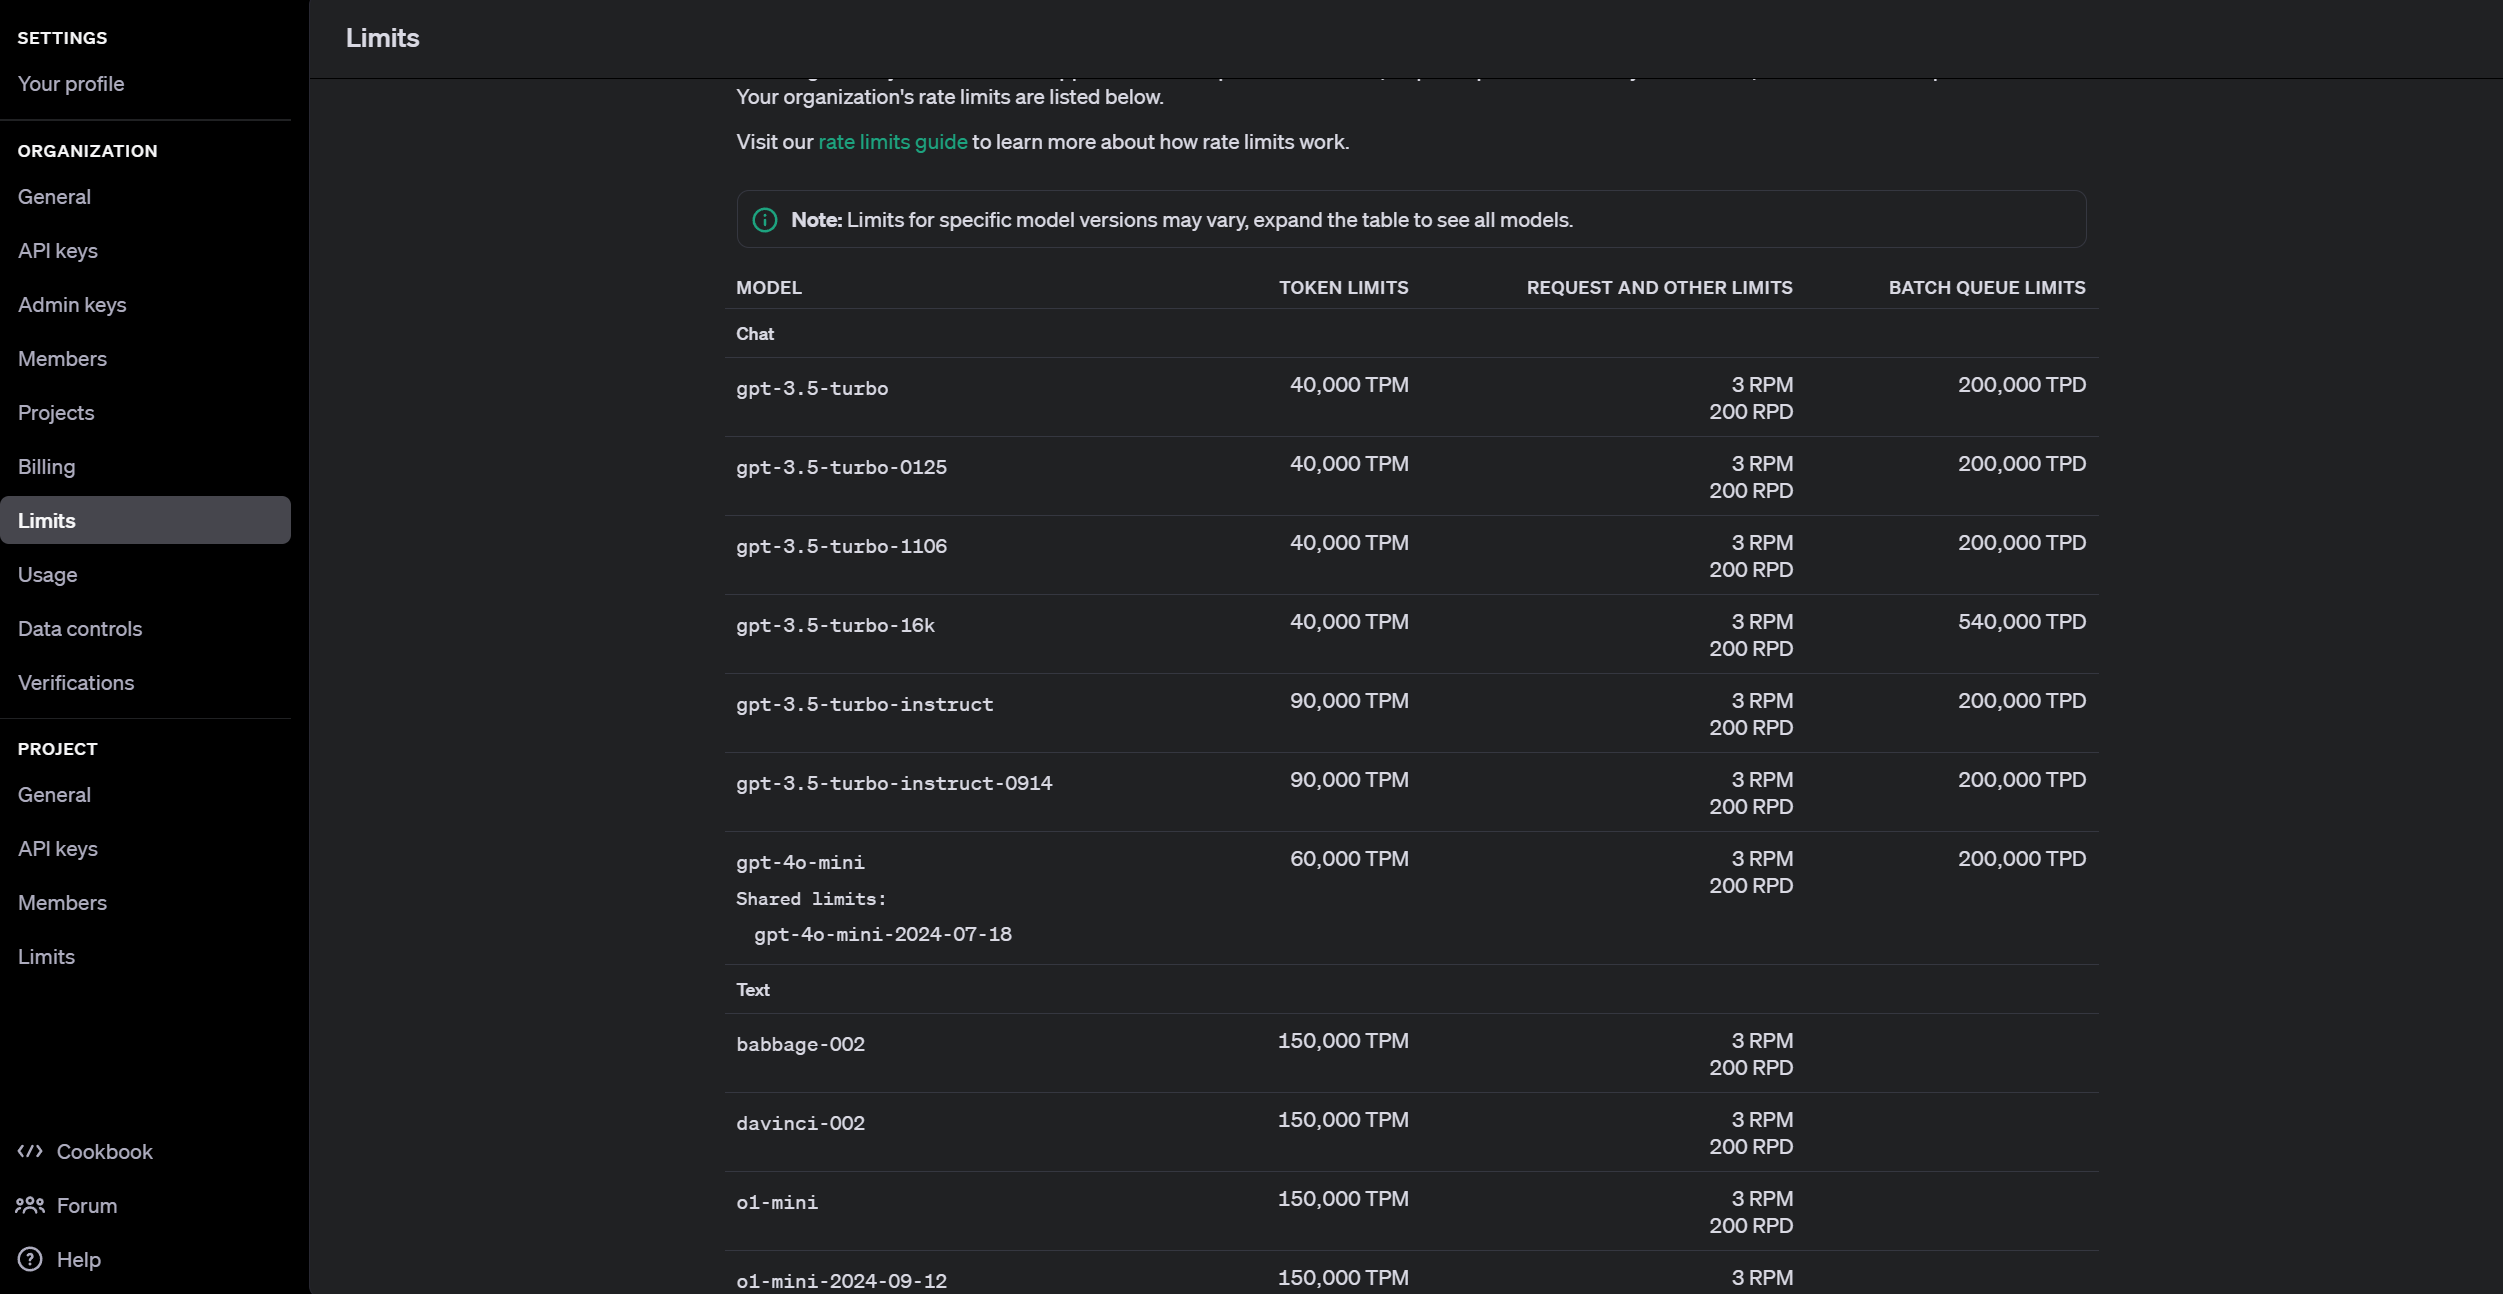2503x1294 pixels.
Task: Click the Token Limits column header
Action: [1343, 288]
